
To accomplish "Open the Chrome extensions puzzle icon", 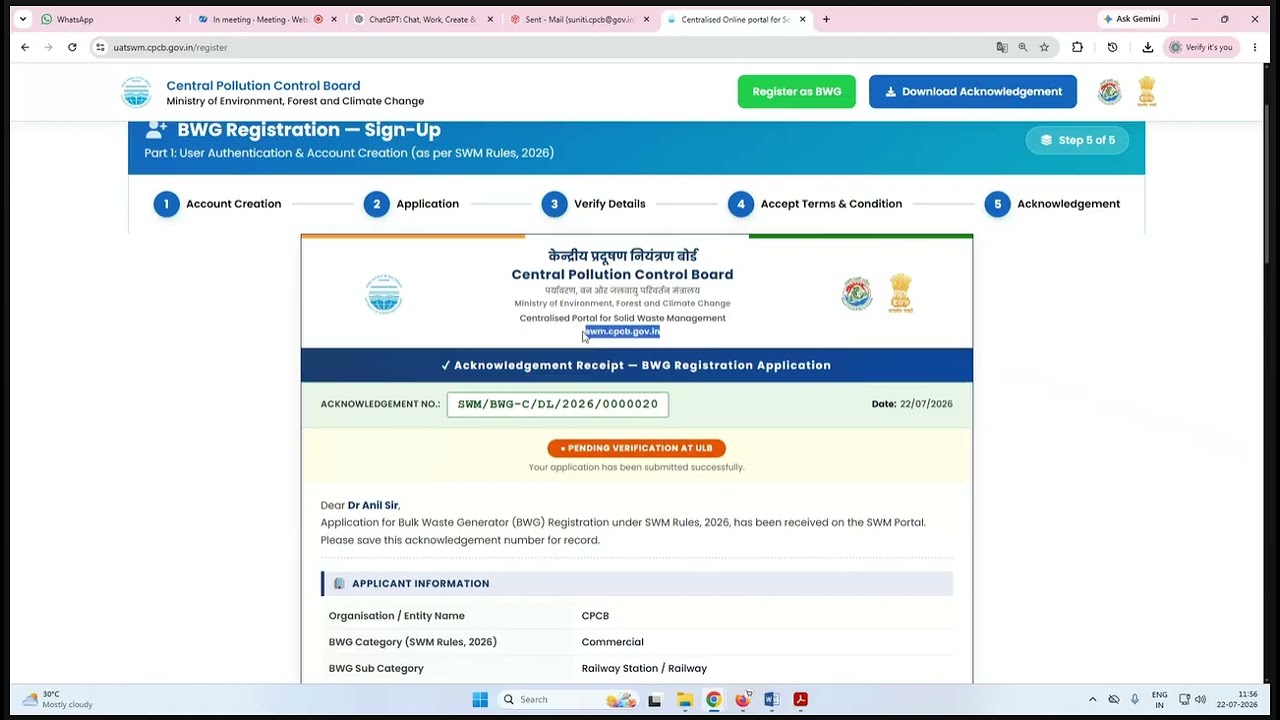I will 1077,47.
